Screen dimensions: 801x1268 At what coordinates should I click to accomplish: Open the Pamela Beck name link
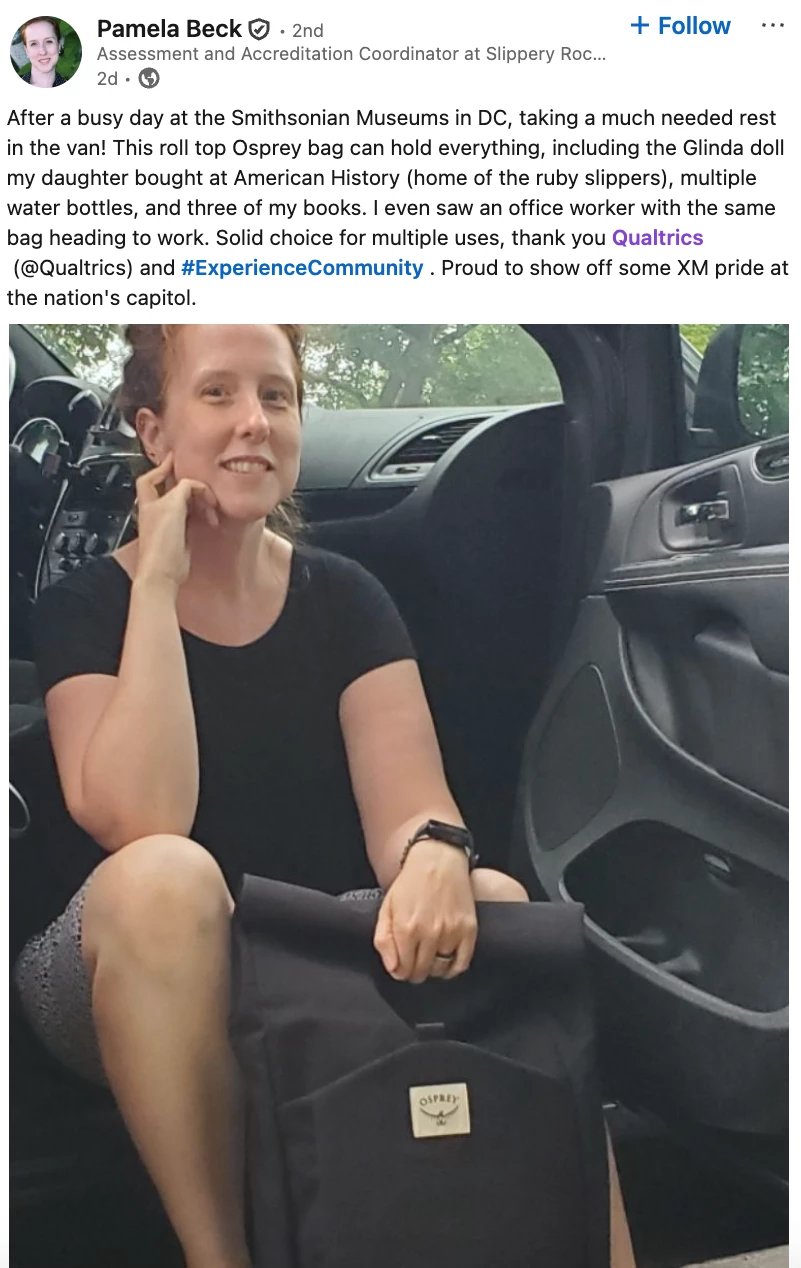tap(170, 29)
